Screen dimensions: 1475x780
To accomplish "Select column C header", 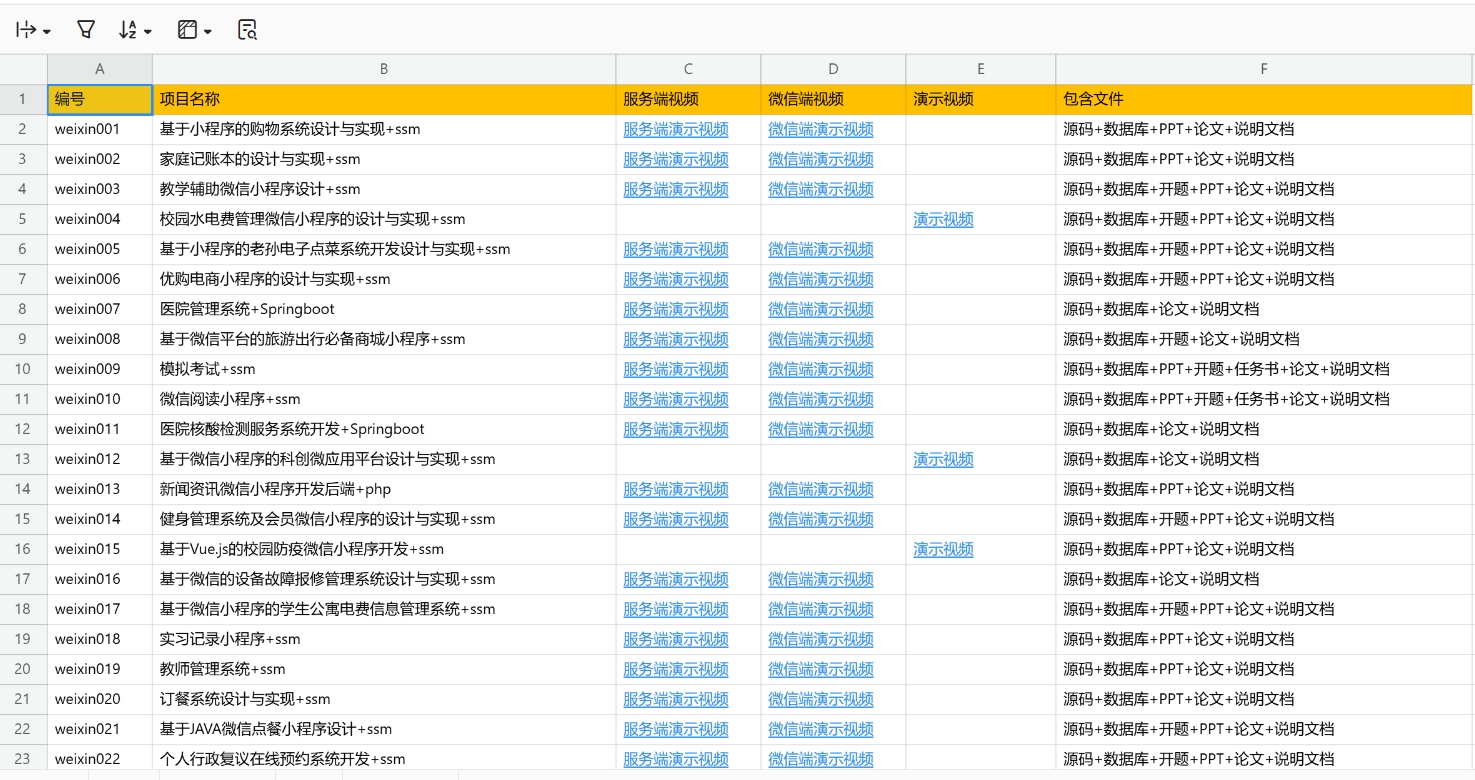I will point(688,69).
